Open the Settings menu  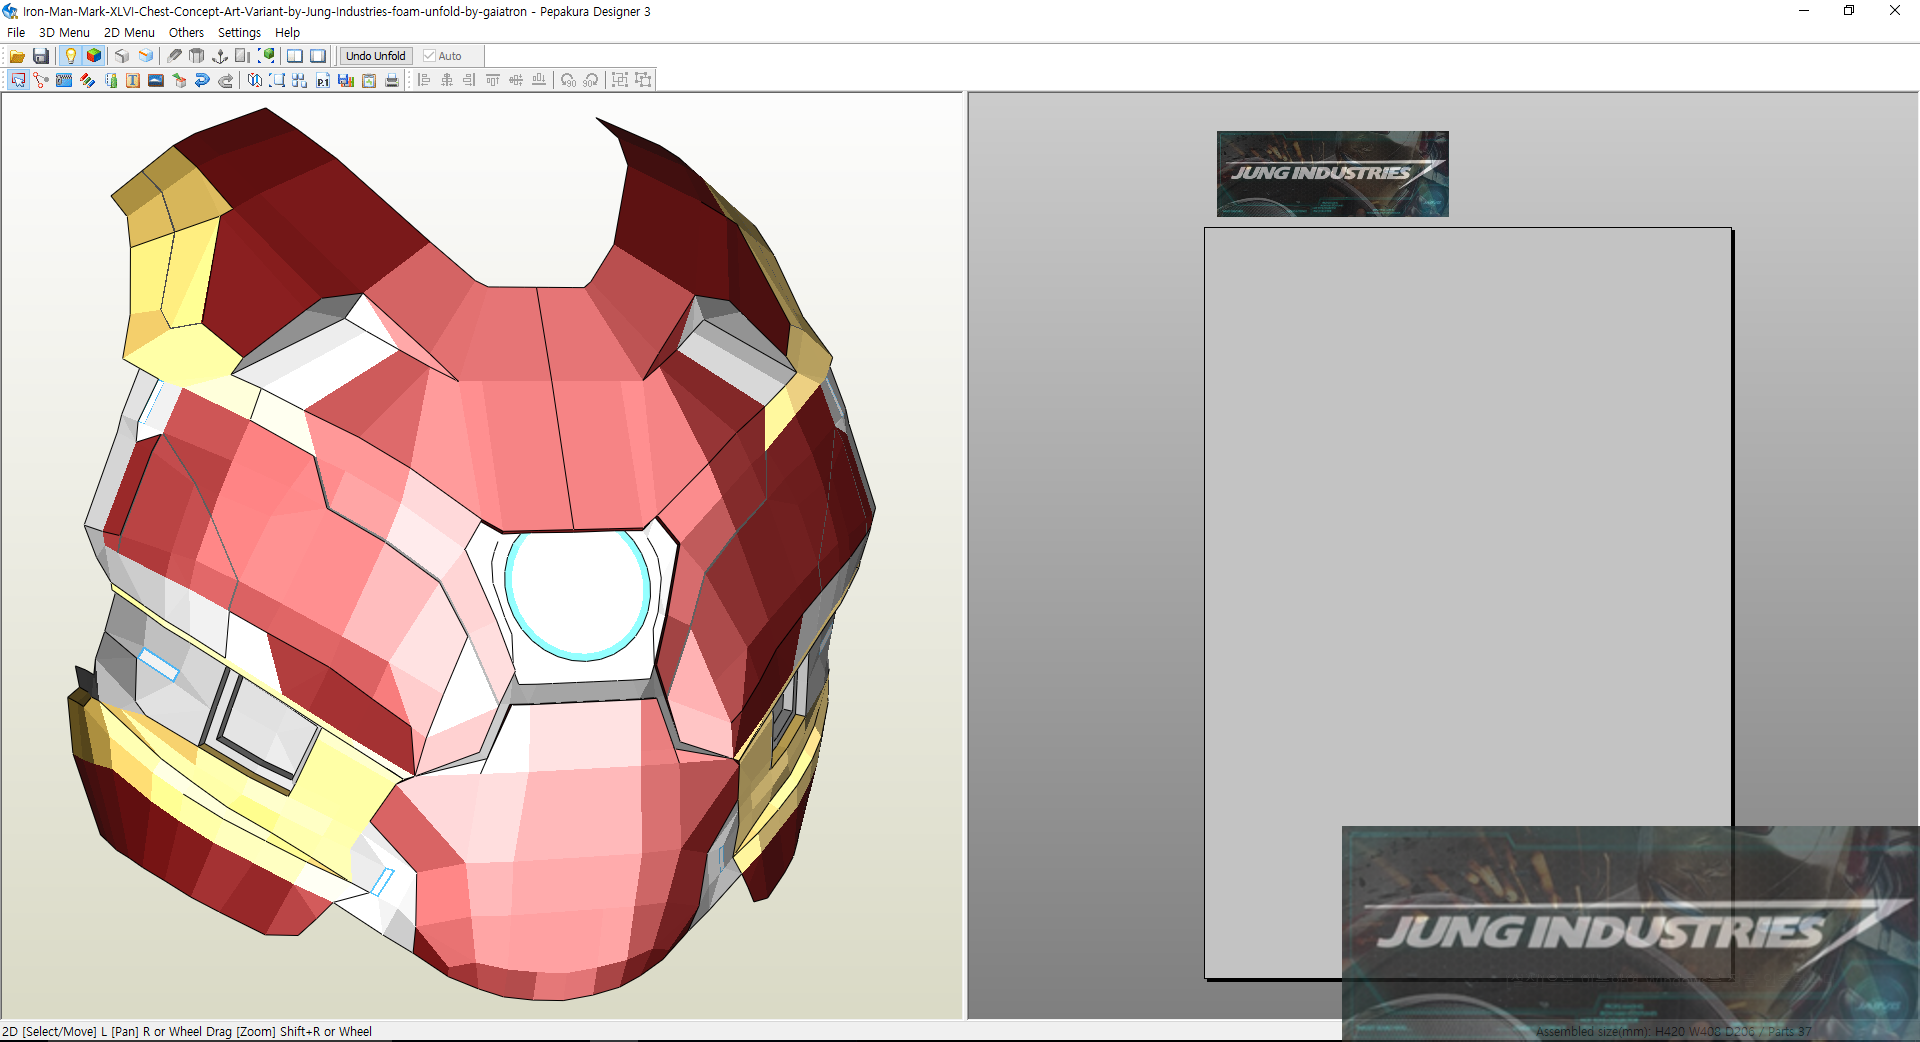(x=239, y=33)
